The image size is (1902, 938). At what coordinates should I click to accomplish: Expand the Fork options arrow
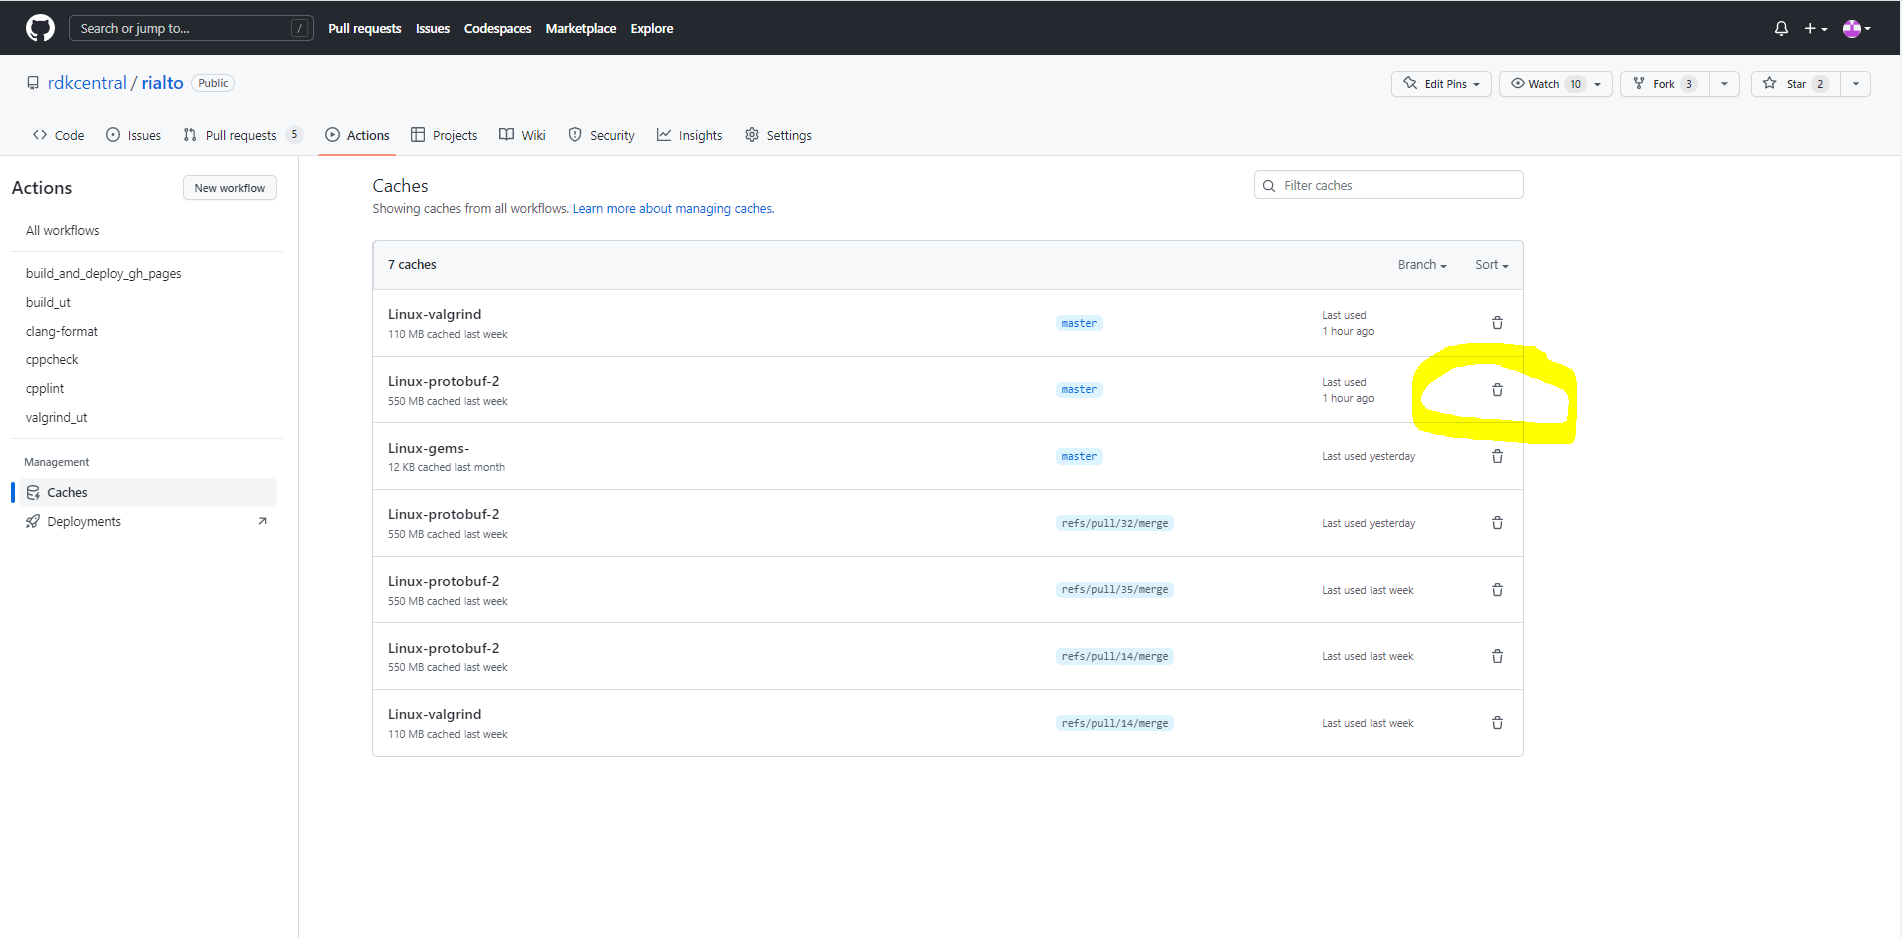pyautogui.click(x=1724, y=84)
